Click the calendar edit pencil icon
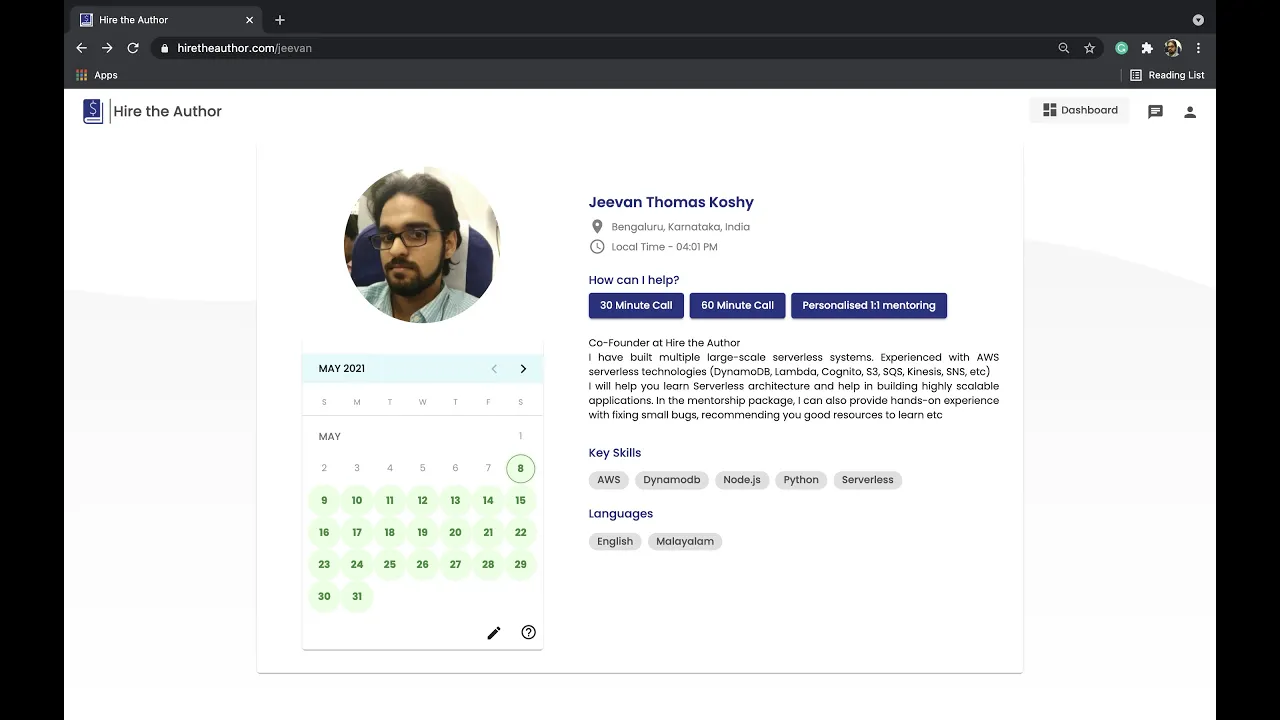Image resolution: width=1280 pixels, height=720 pixels. pos(494,633)
